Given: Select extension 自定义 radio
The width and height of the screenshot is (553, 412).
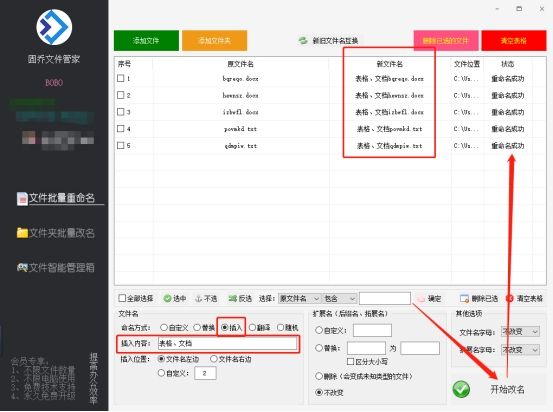Looking at the screenshot, I should click(x=319, y=331).
